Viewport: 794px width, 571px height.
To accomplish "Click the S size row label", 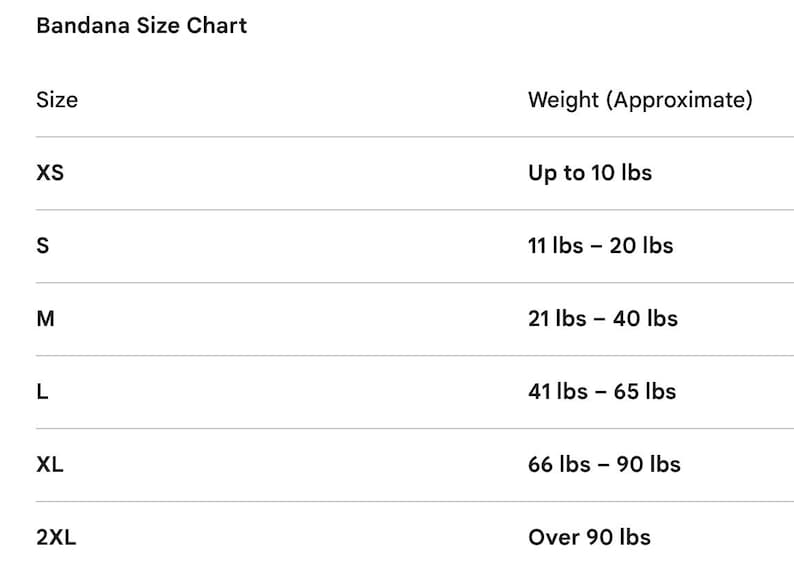I will pos(43,246).
